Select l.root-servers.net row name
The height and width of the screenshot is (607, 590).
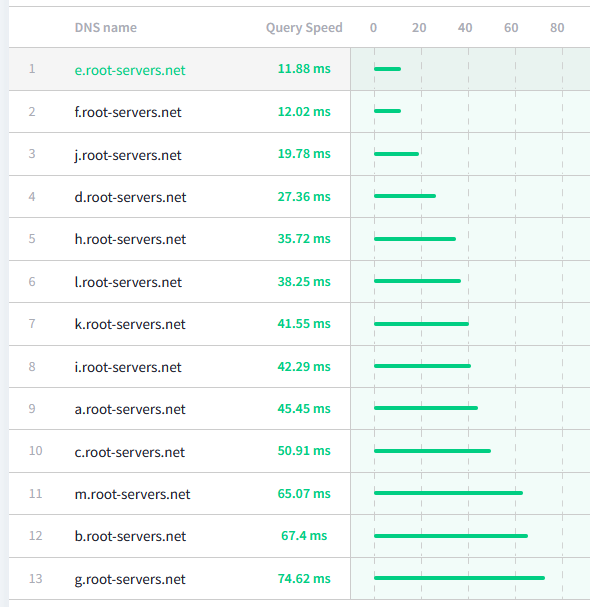[x=128, y=282]
